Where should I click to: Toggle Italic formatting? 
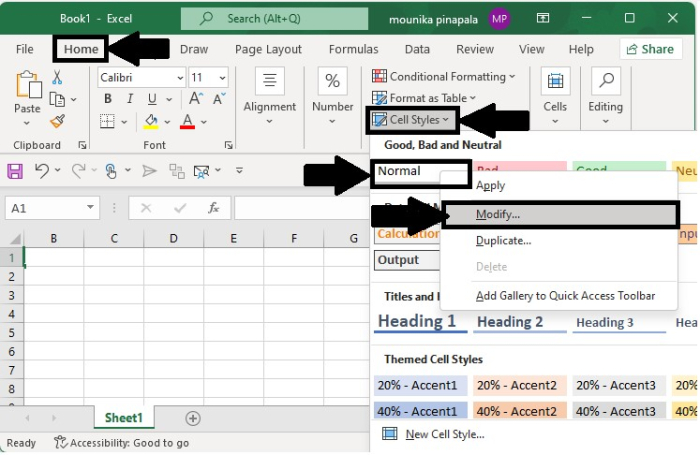130,99
